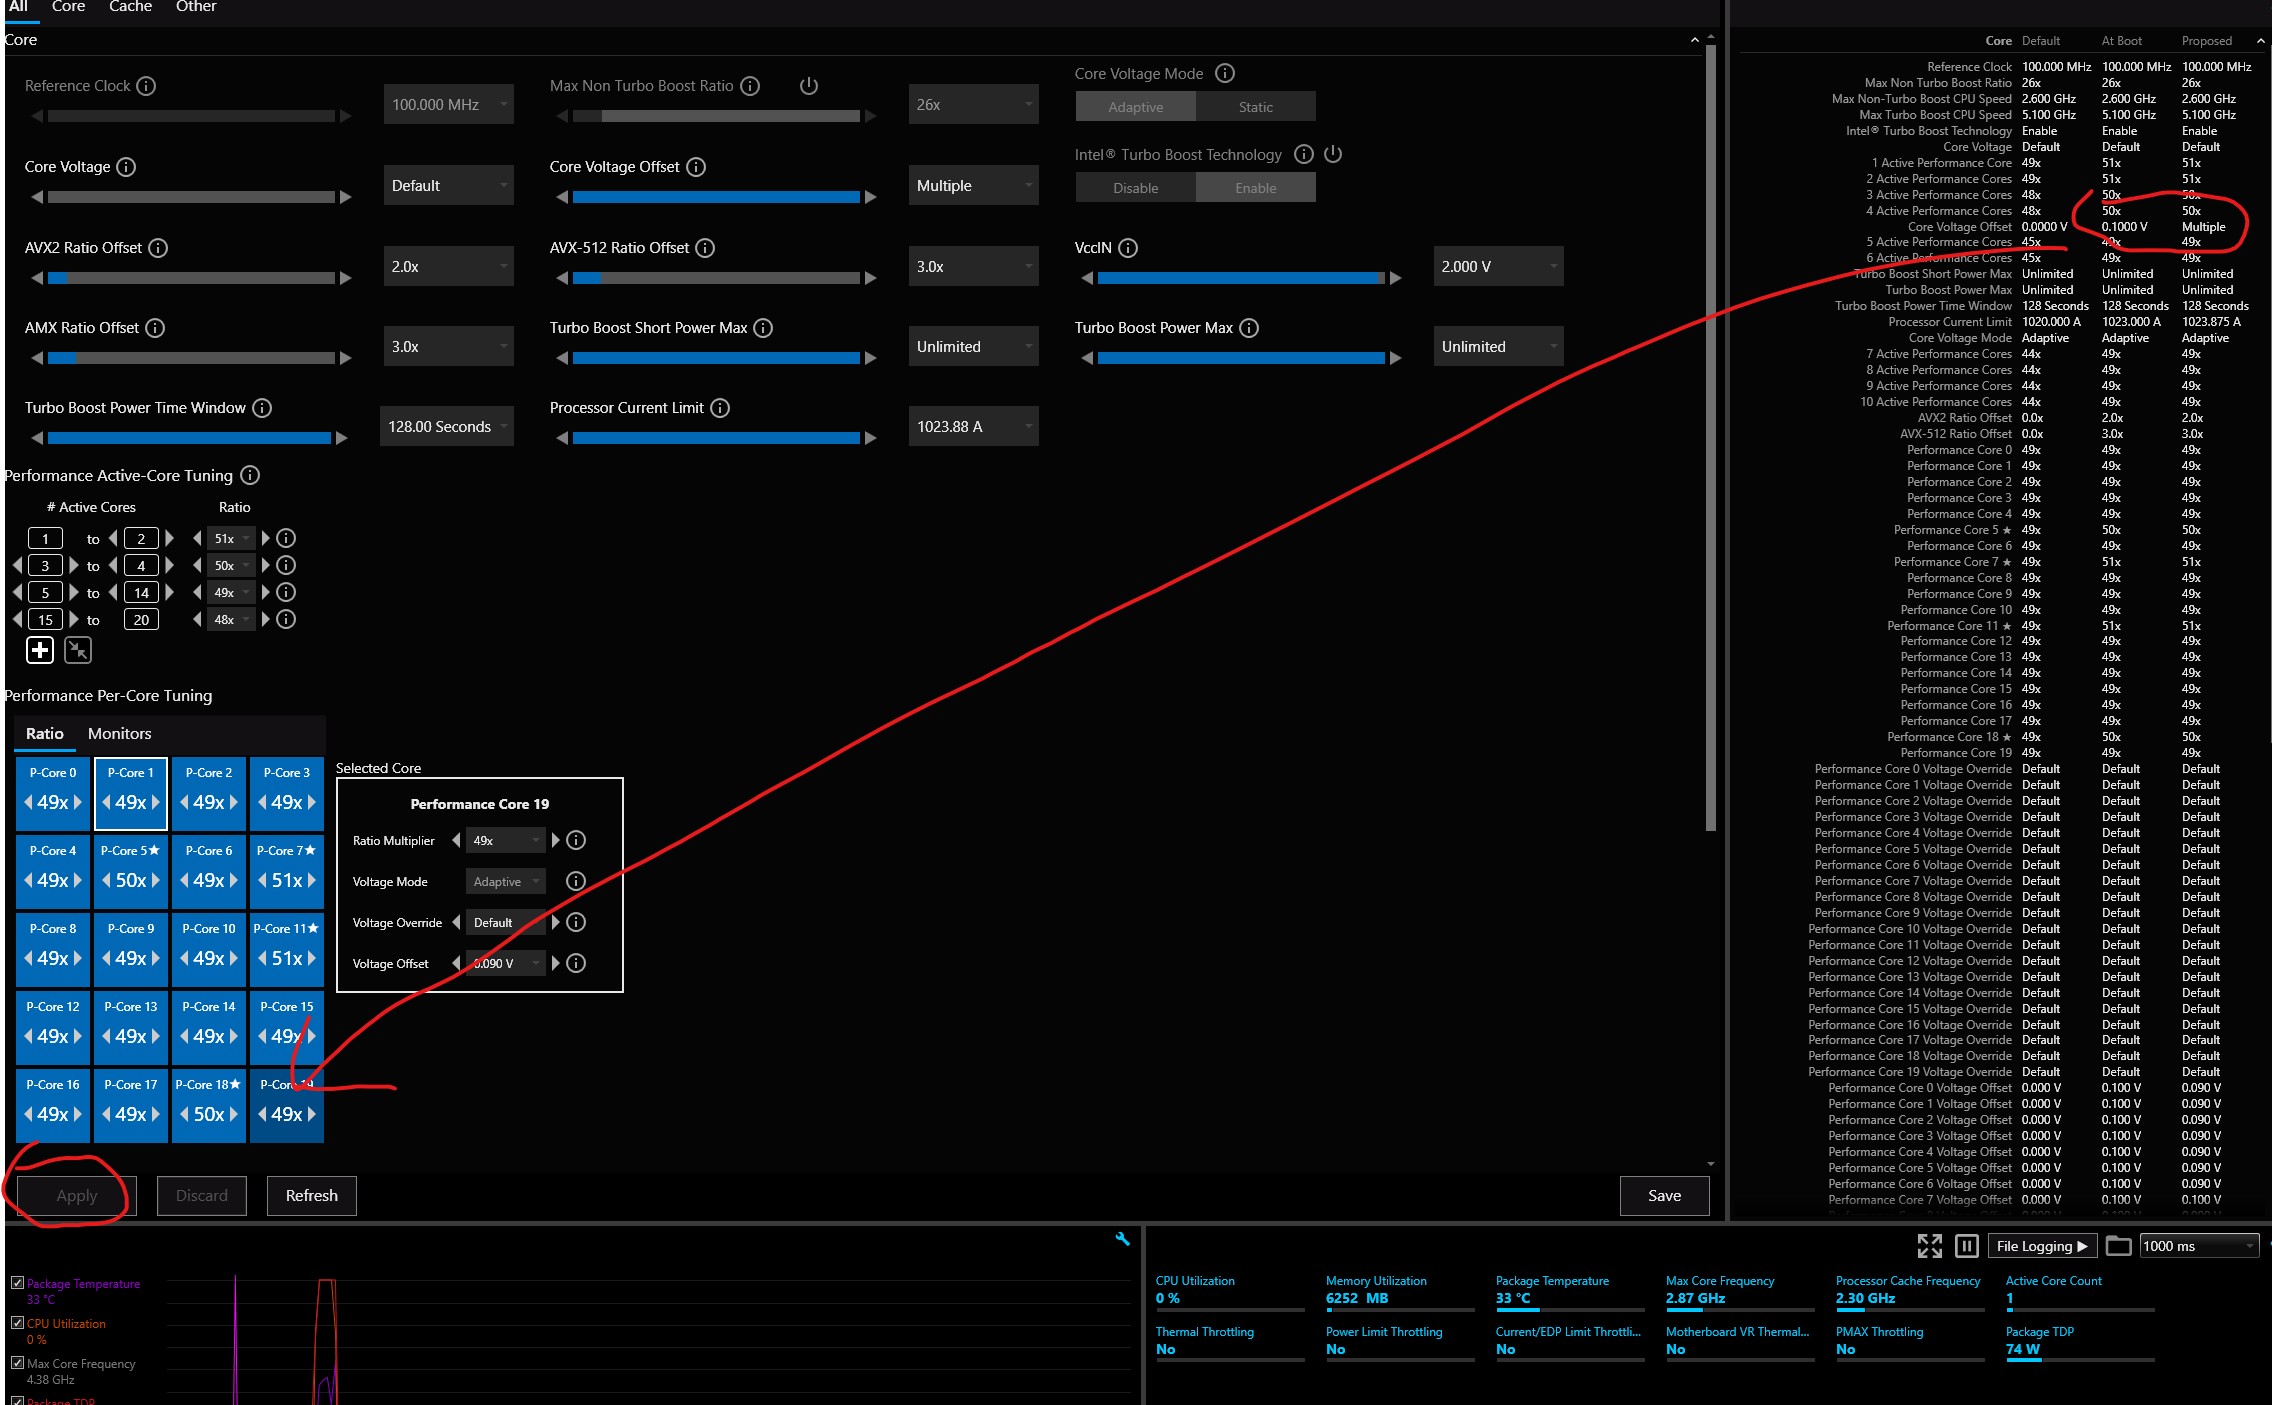Viewport: 2272px width, 1405px height.
Task: Click info icon beside VccIN
Action: coord(1128,248)
